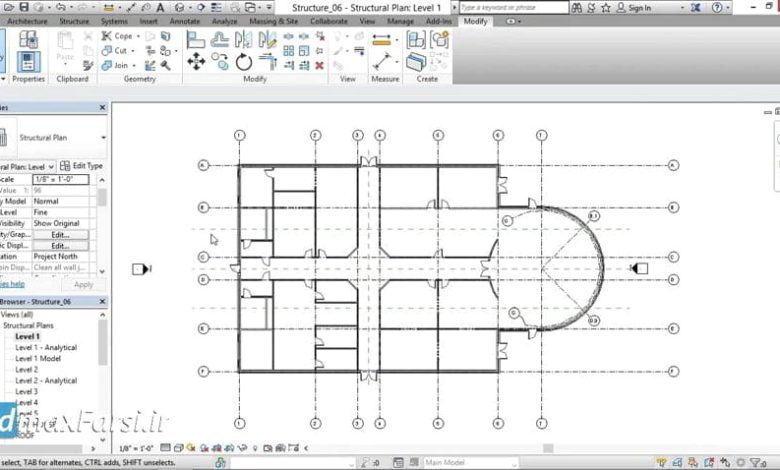
Task: Click the horizontal scrollbar thumb below drawing
Action: coord(548,448)
